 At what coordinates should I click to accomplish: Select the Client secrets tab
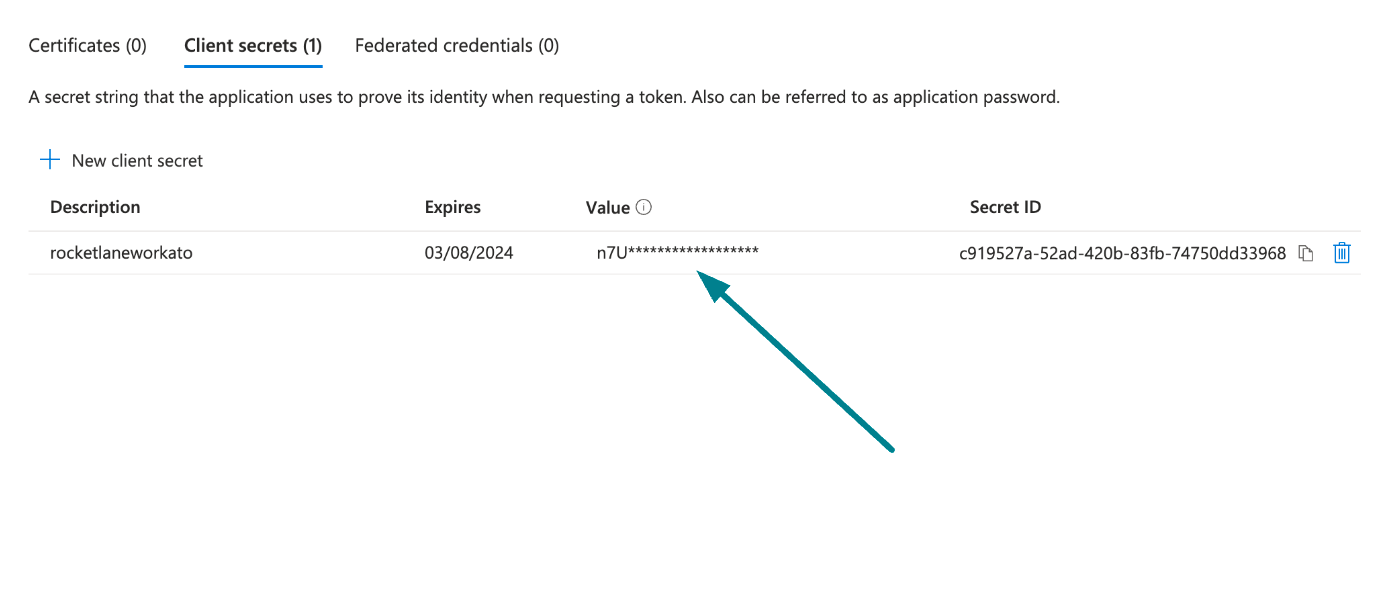point(253,45)
